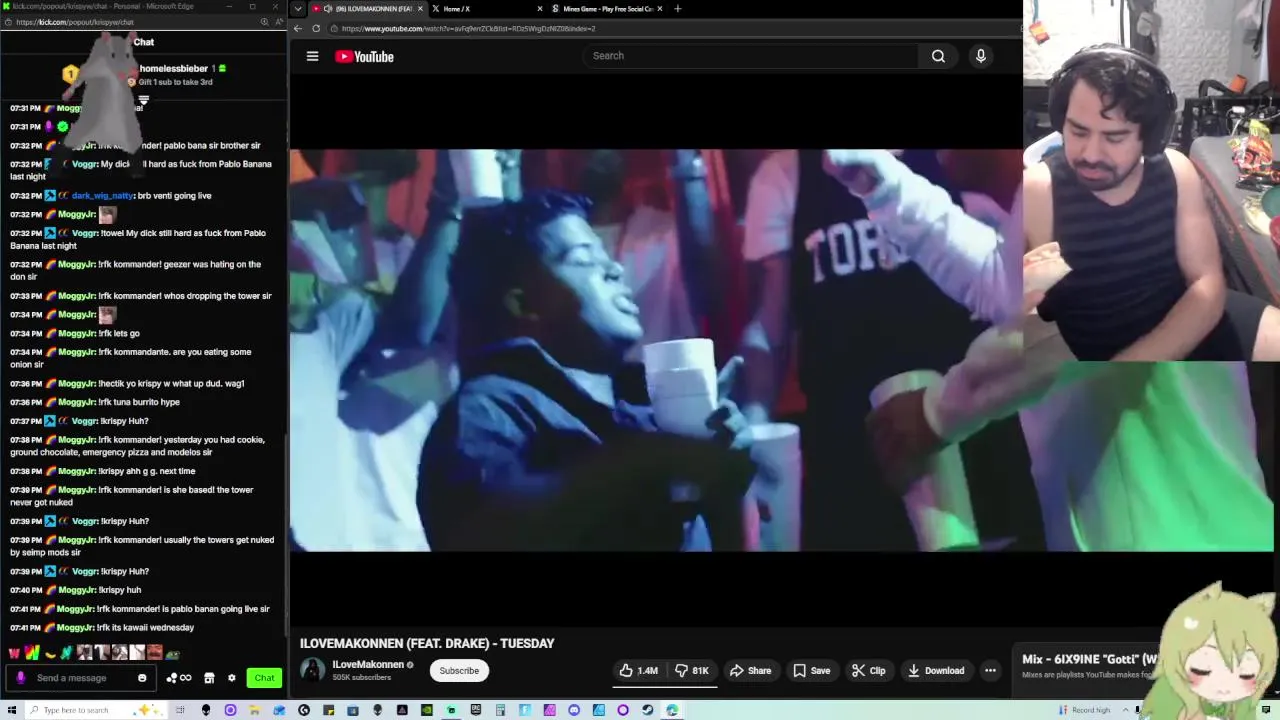Viewport: 1280px width, 720px height.
Task: Click the video player to pause
Action: 656,350
